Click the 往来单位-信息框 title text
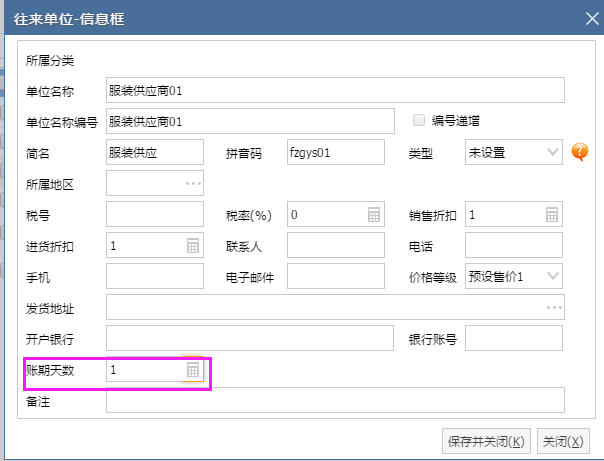 tap(69, 19)
